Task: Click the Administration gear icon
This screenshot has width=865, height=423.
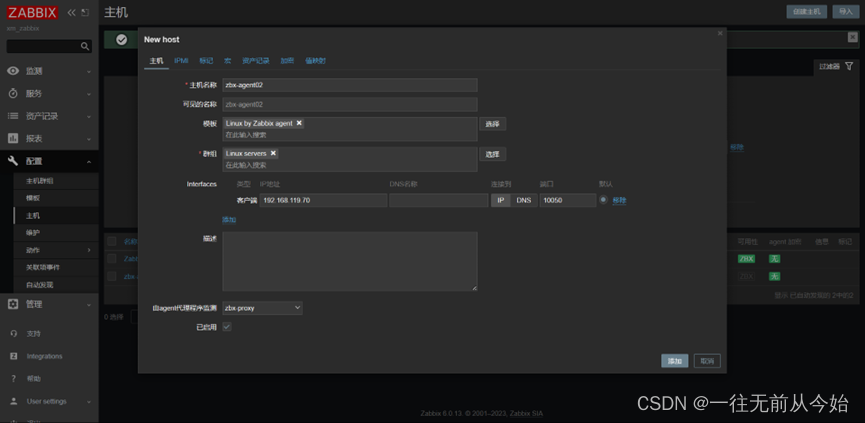Action: [13, 304]
